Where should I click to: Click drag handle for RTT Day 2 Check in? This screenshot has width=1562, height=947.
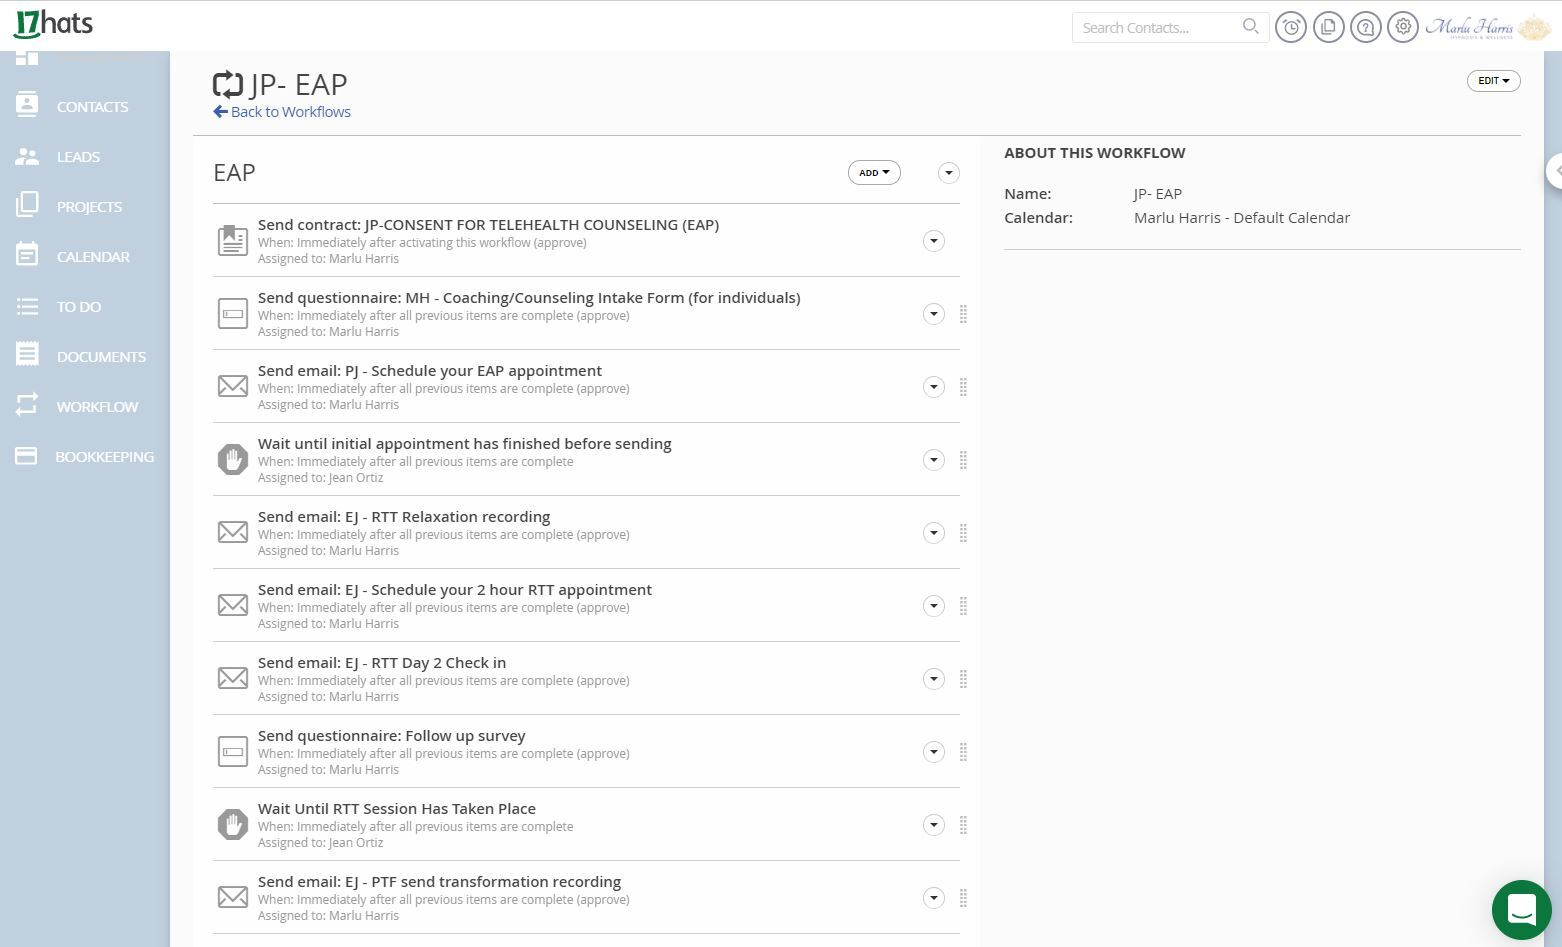(x=963, y=679)
